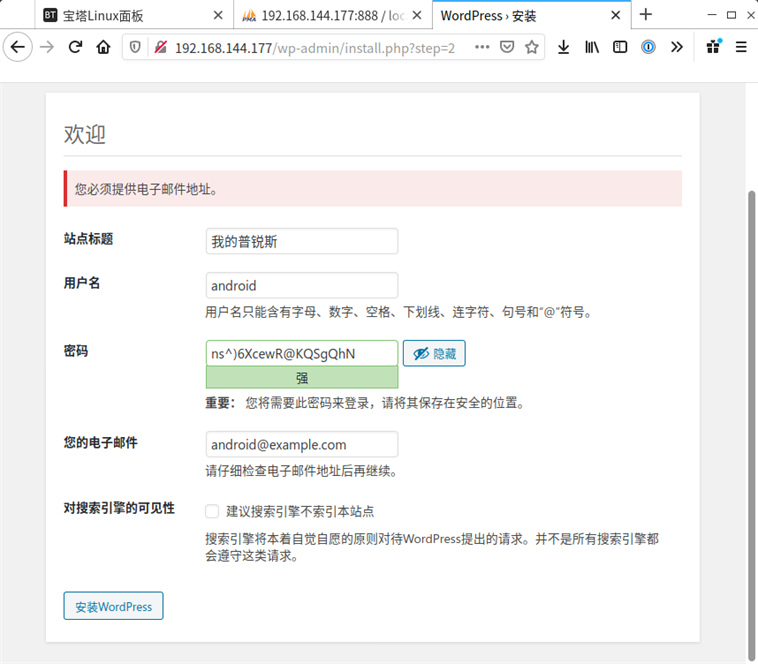Edit the 站点标题 site title field
The width and height of the screenshot is (758, 664).
point(302,241)
